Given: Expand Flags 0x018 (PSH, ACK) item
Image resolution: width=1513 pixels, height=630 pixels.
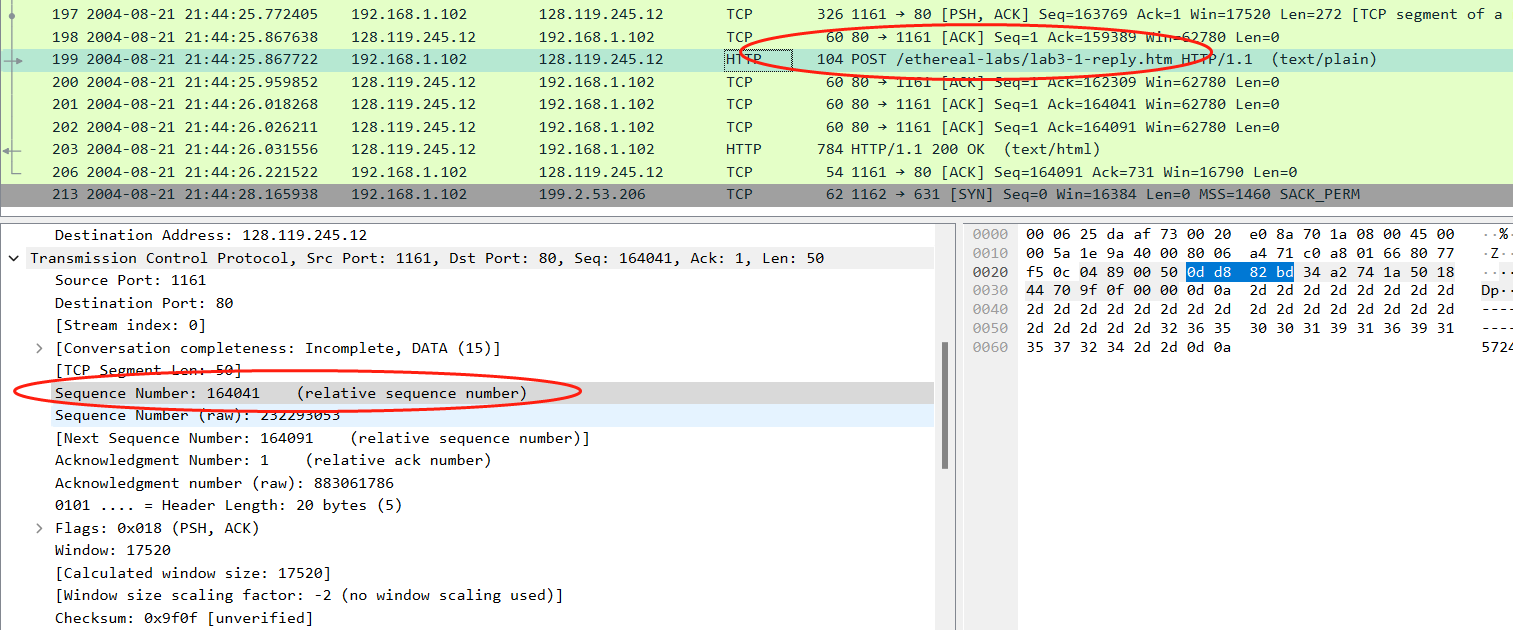Looking at the screenshot, I should pyautogui.click(x=39, y=528).
